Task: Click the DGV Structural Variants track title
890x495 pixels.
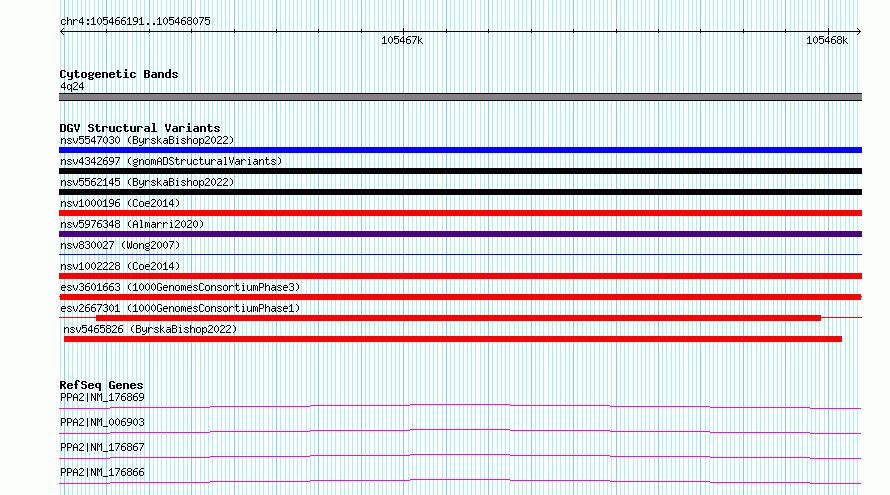Action: [140, 128]
